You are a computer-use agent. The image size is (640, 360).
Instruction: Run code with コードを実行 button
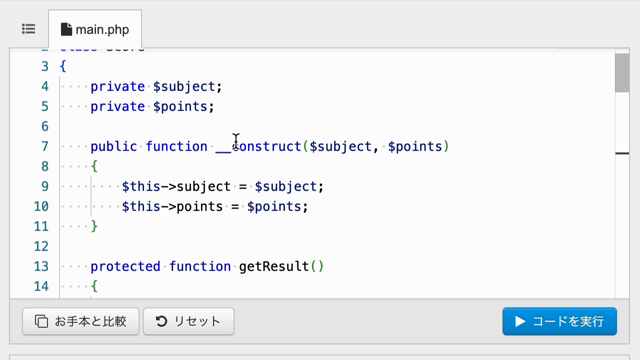pyautogui.click(x=560, y=322)
